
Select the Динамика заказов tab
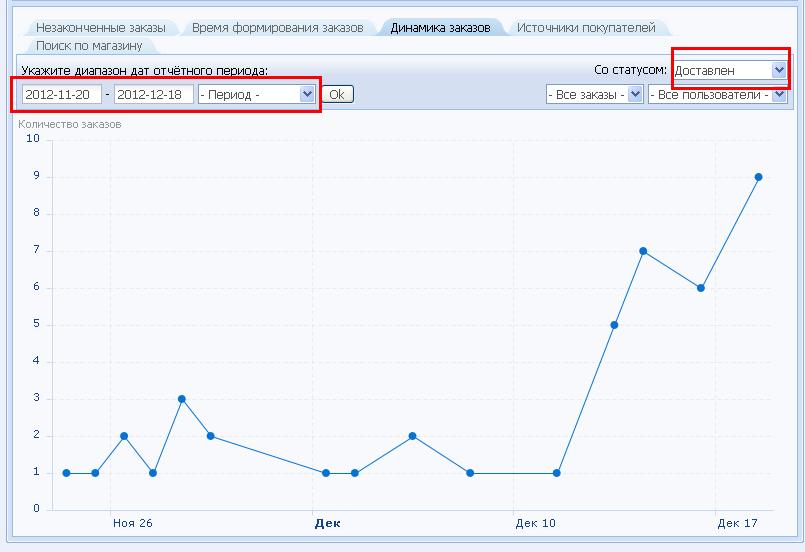pos(440,28)
